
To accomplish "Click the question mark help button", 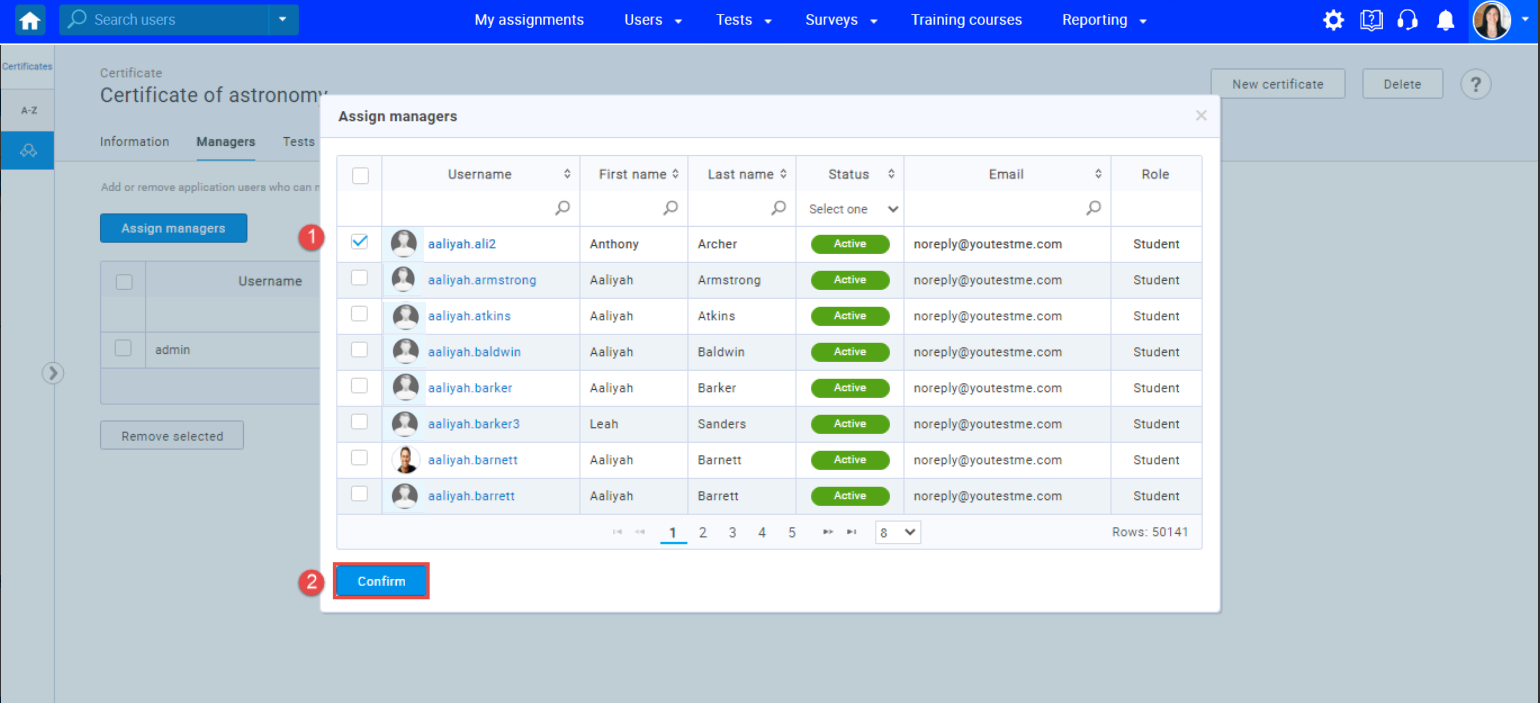I will coord(1476,85).
